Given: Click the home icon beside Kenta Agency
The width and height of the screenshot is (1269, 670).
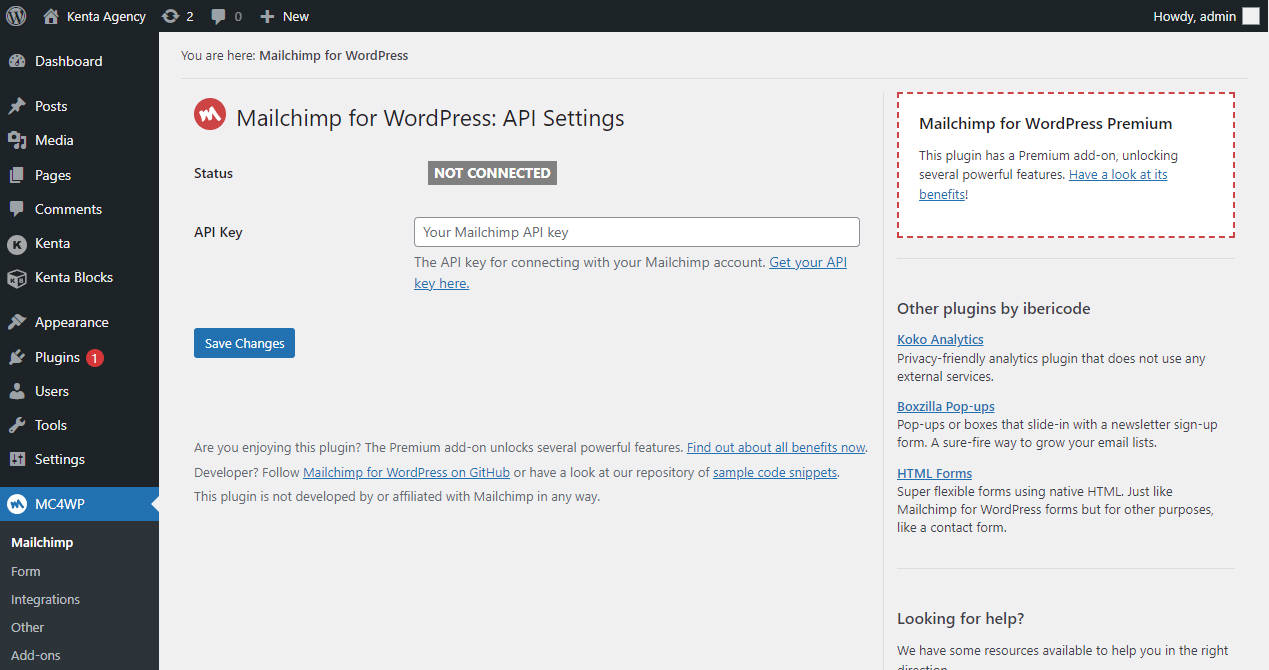Looking at the screenshot, I should (51, 16).
